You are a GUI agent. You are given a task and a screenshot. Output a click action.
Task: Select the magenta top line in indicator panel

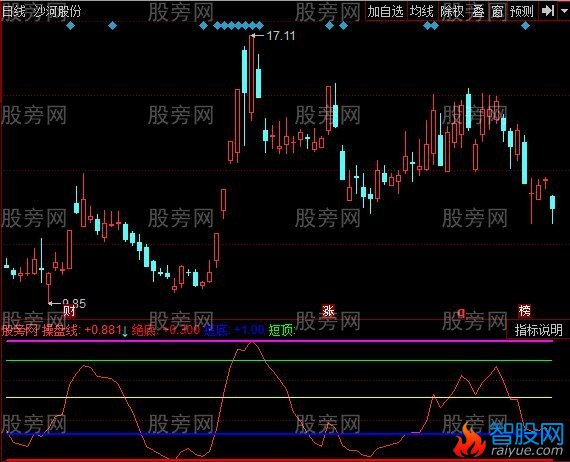[279, 341]
